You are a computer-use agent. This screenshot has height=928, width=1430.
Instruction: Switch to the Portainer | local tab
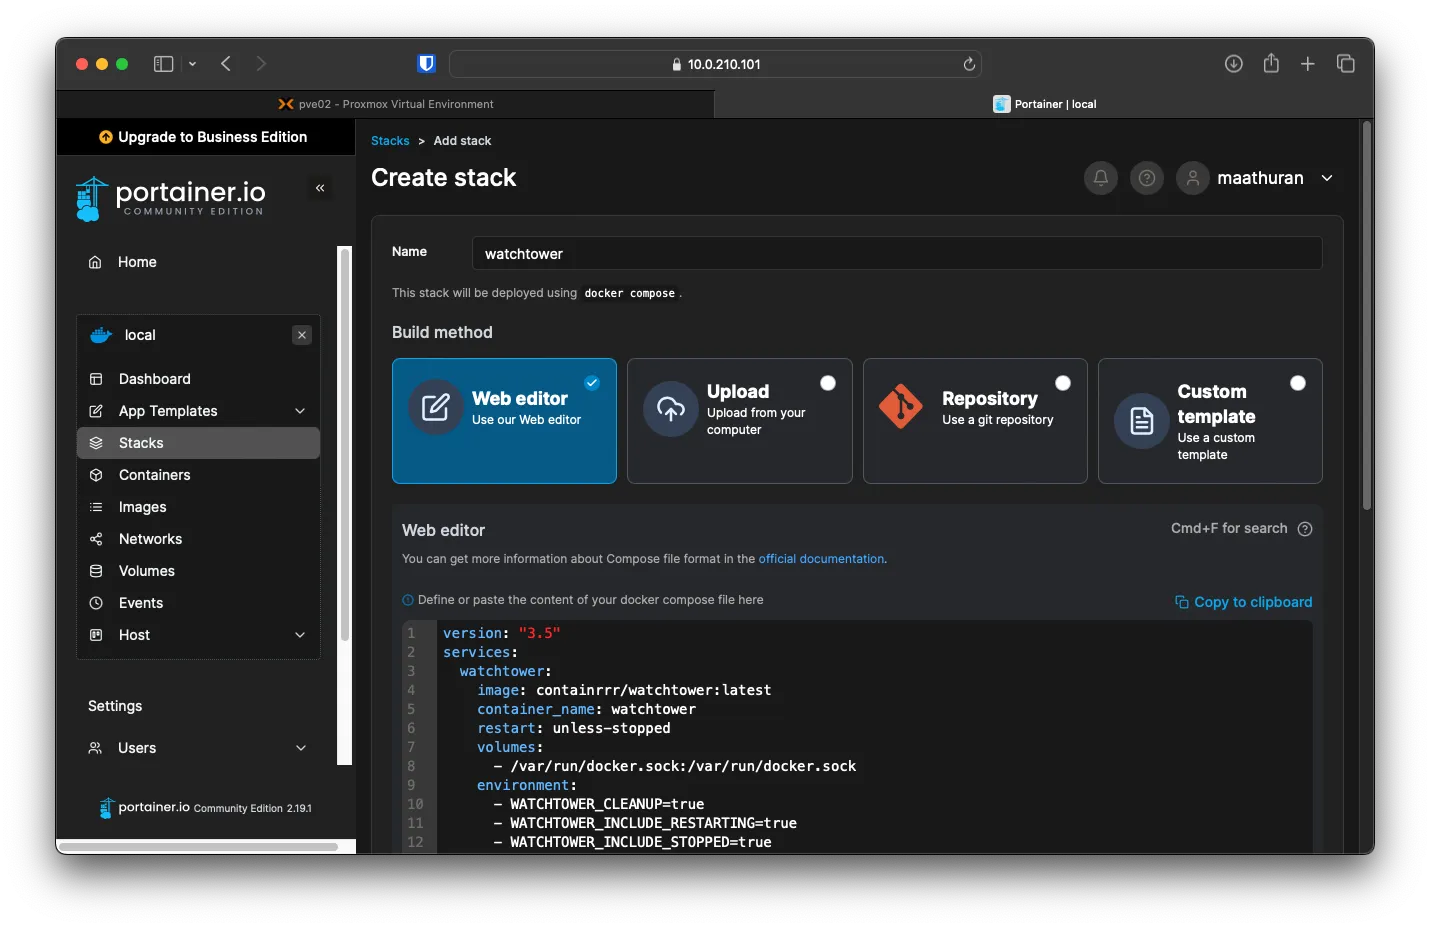(x=1045, y=104)
